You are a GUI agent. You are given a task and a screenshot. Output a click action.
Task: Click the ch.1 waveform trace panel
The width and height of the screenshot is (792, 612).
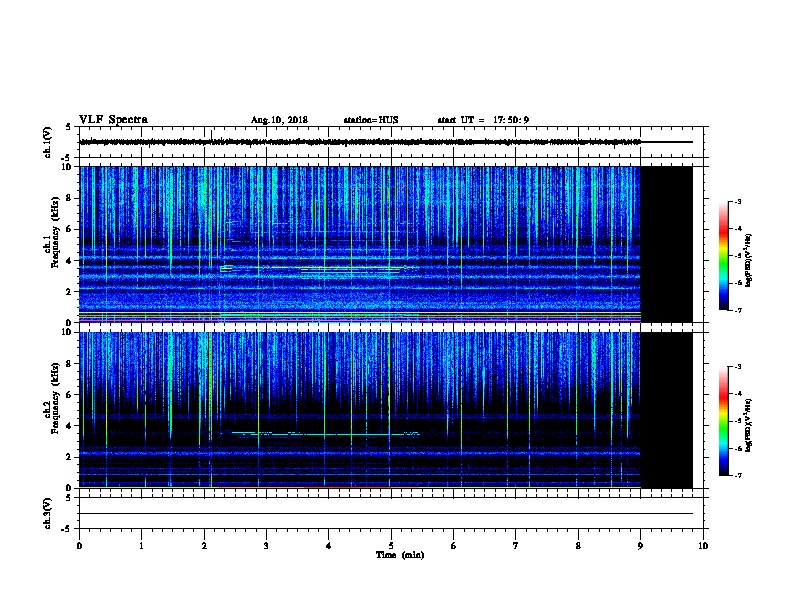click(x=391, y=142)
